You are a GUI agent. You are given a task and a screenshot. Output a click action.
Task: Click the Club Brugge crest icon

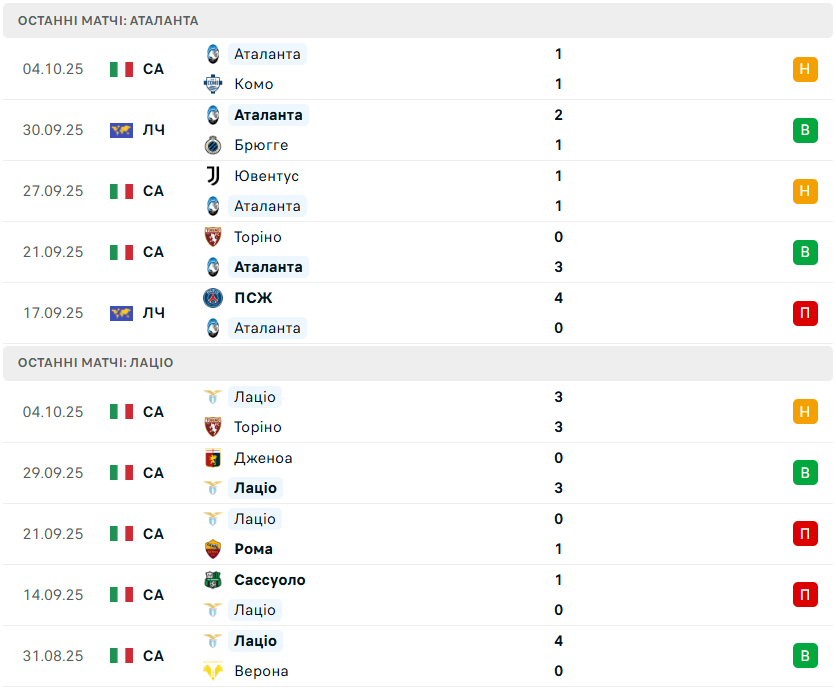tap(212, 145)
